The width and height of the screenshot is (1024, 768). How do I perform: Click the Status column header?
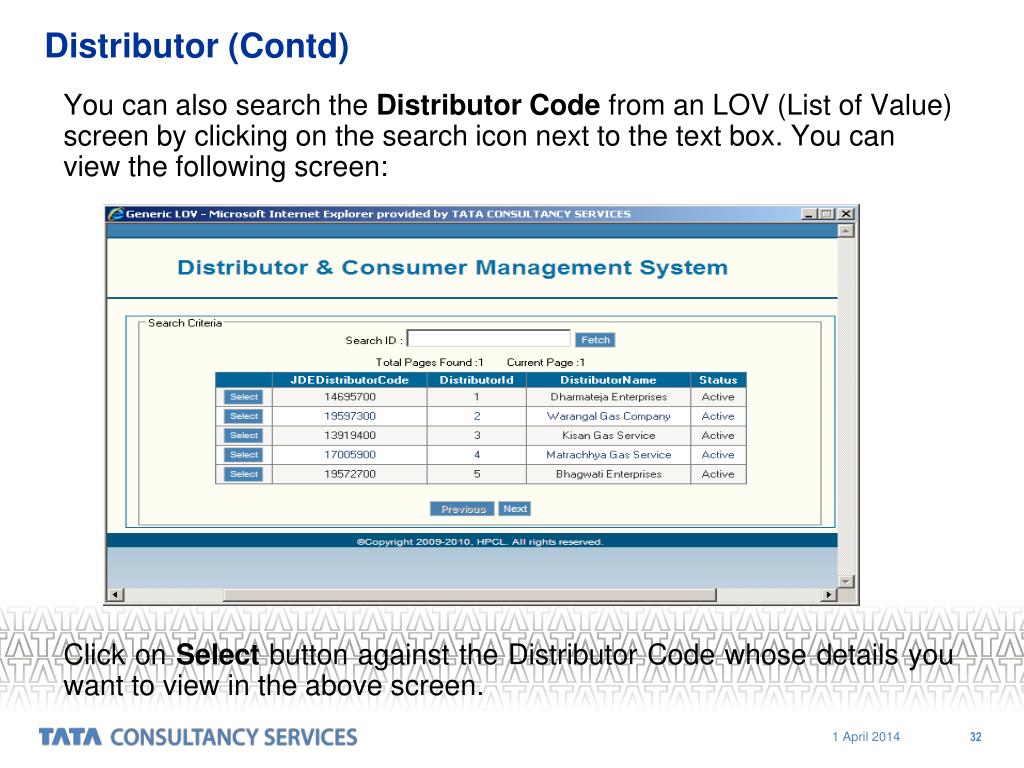pos(718,380)
